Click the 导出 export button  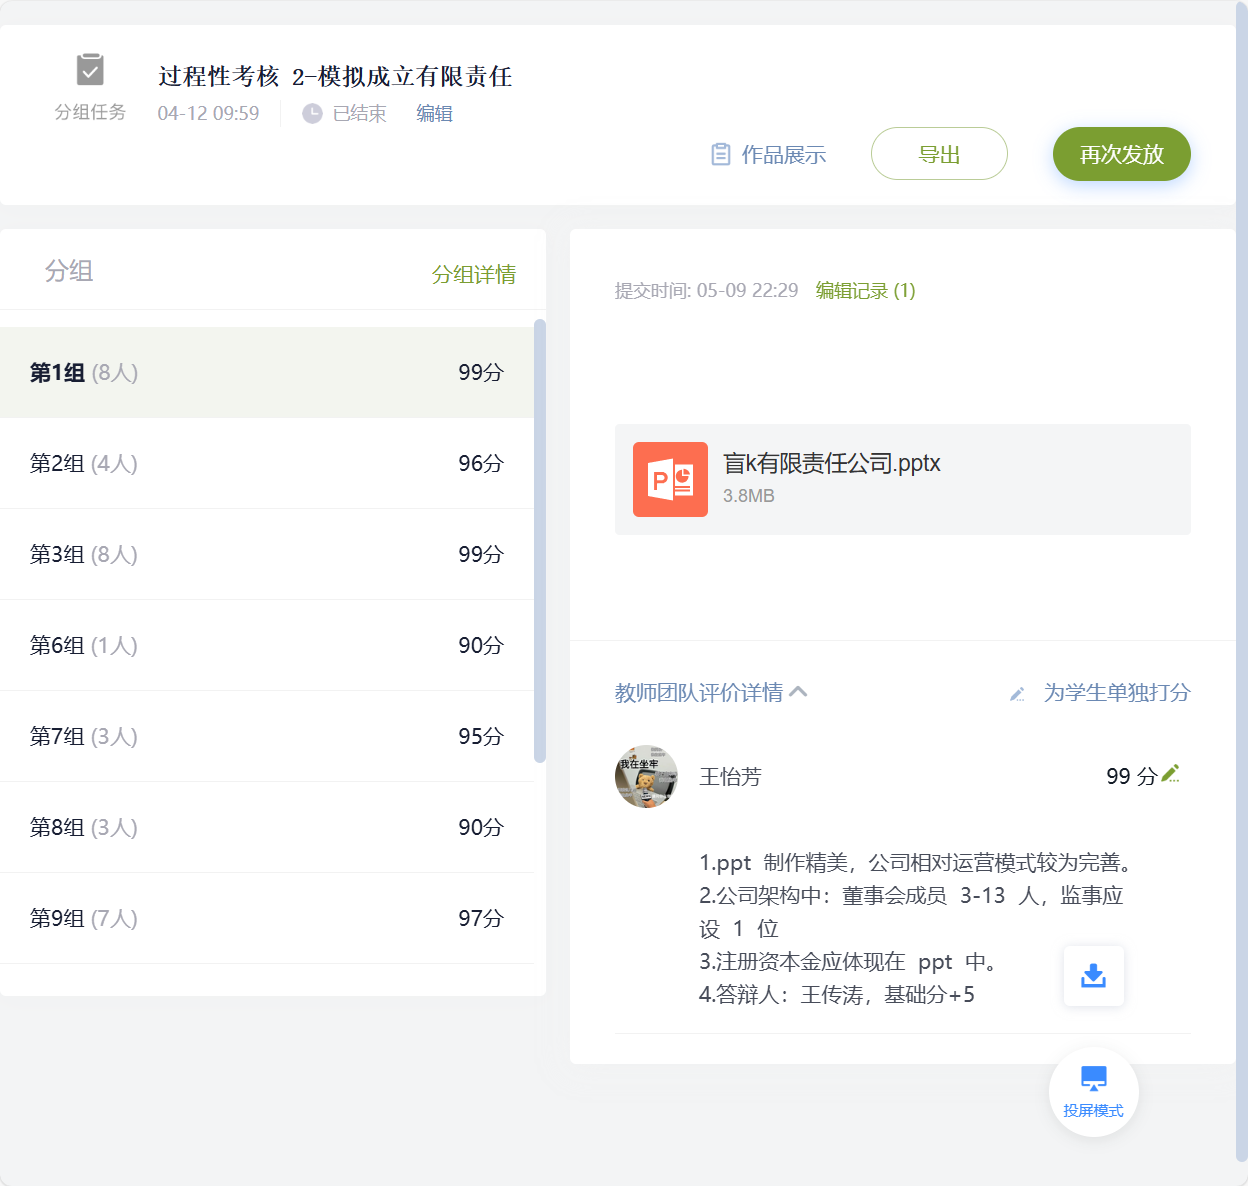(x=938, y=154)
